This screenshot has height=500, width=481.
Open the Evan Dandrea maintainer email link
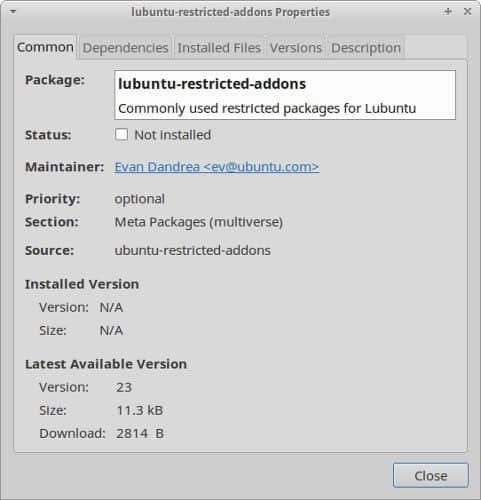tap(217, 167)
